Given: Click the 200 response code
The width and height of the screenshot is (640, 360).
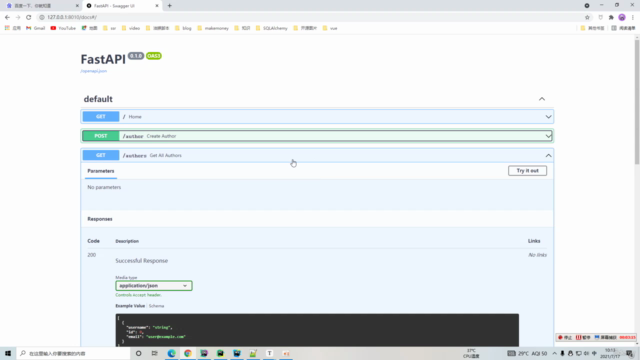Looking at the screenshot, I should click(92, 255).
